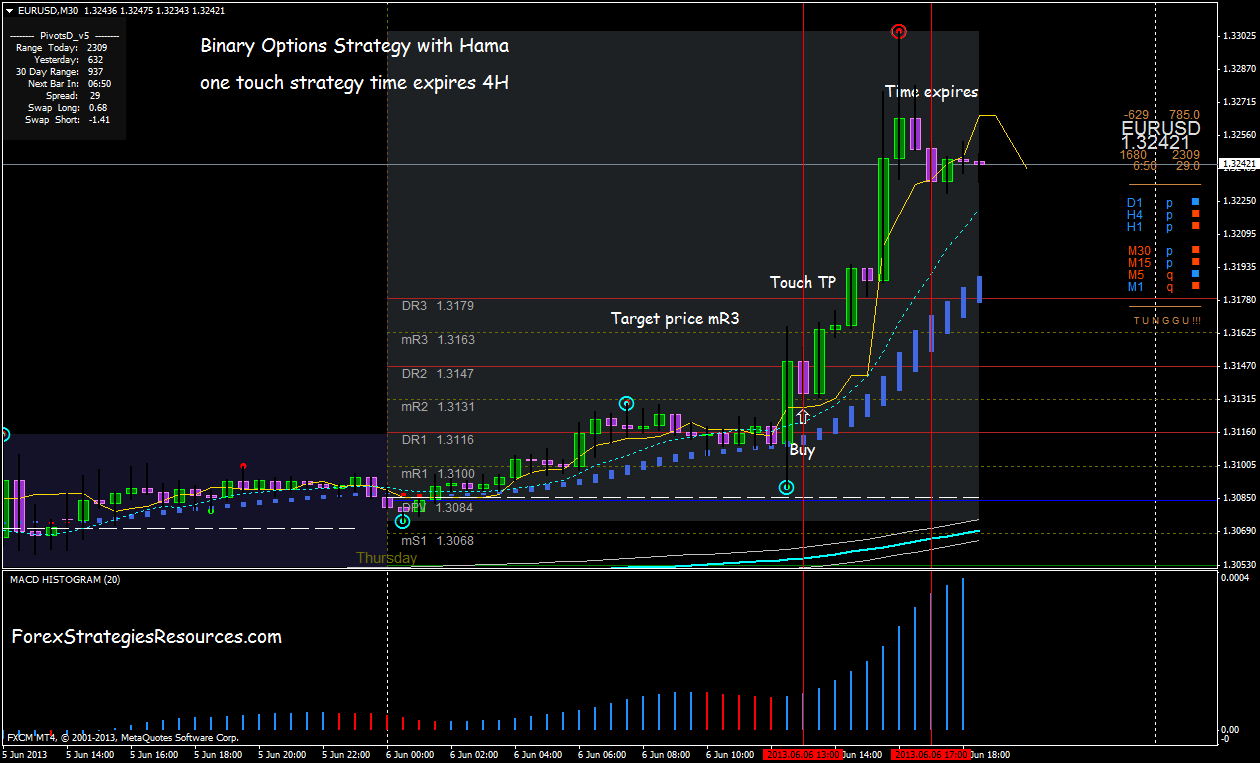The height and width of the screenshot is (763, 1260).
Task: Click the 'Next Bar In: 06:50' row
Action: coord(69,83)
